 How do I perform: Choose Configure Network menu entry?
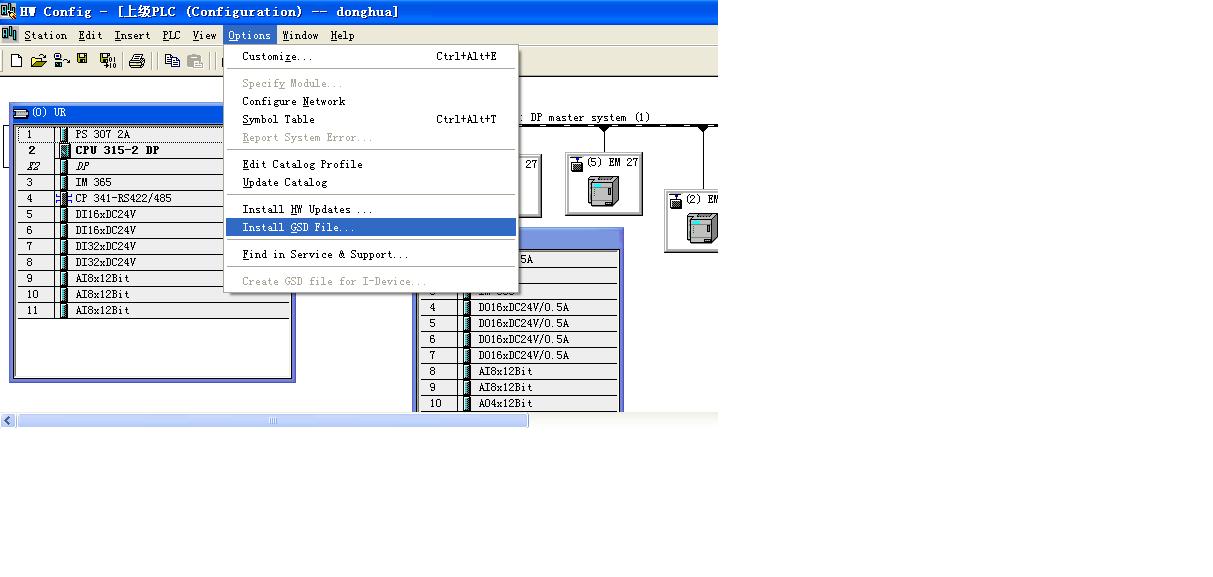tap(371, 101)
